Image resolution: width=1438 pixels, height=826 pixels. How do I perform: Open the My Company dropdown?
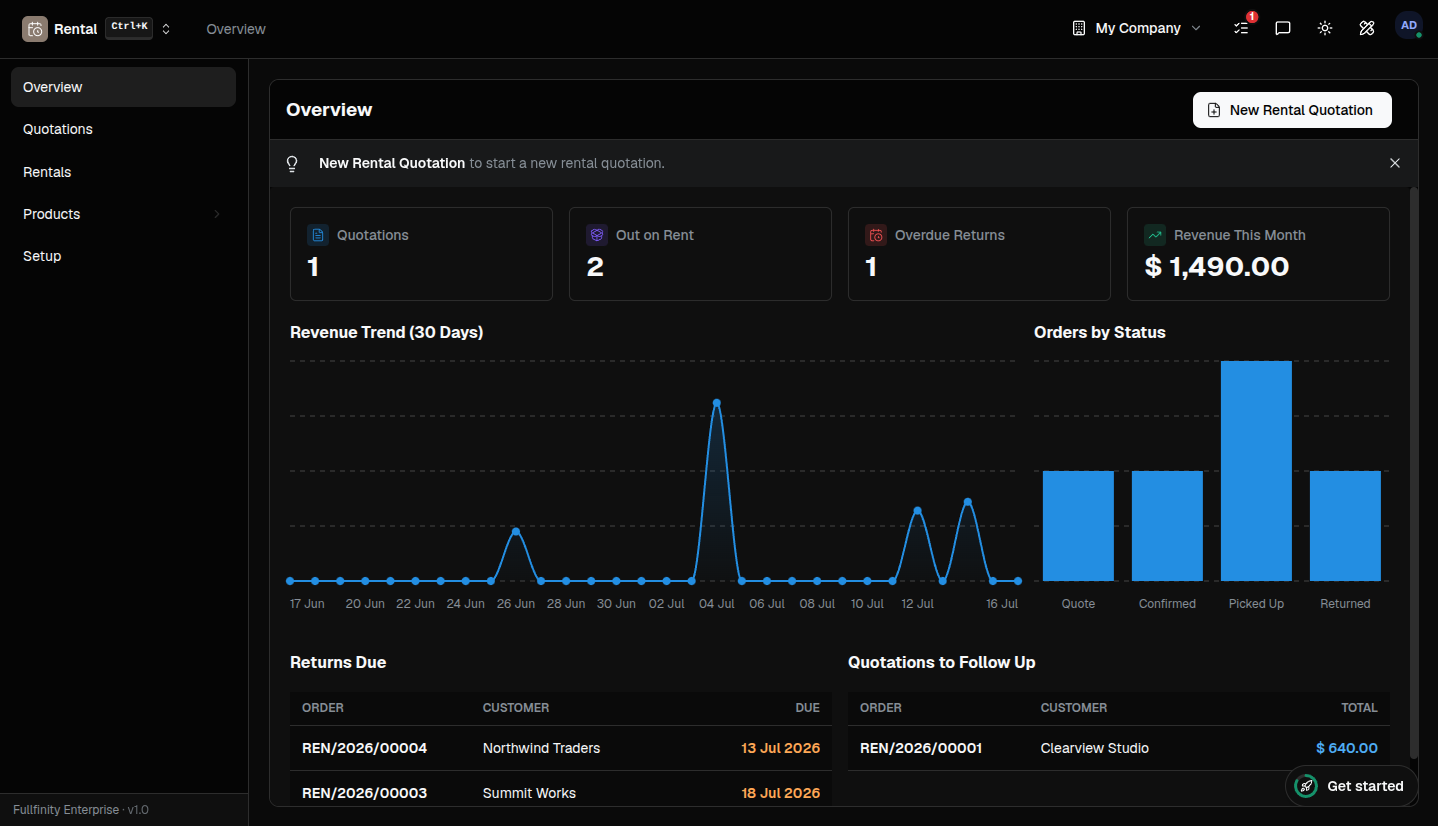pyautogui.click(x=1136, y=28)
